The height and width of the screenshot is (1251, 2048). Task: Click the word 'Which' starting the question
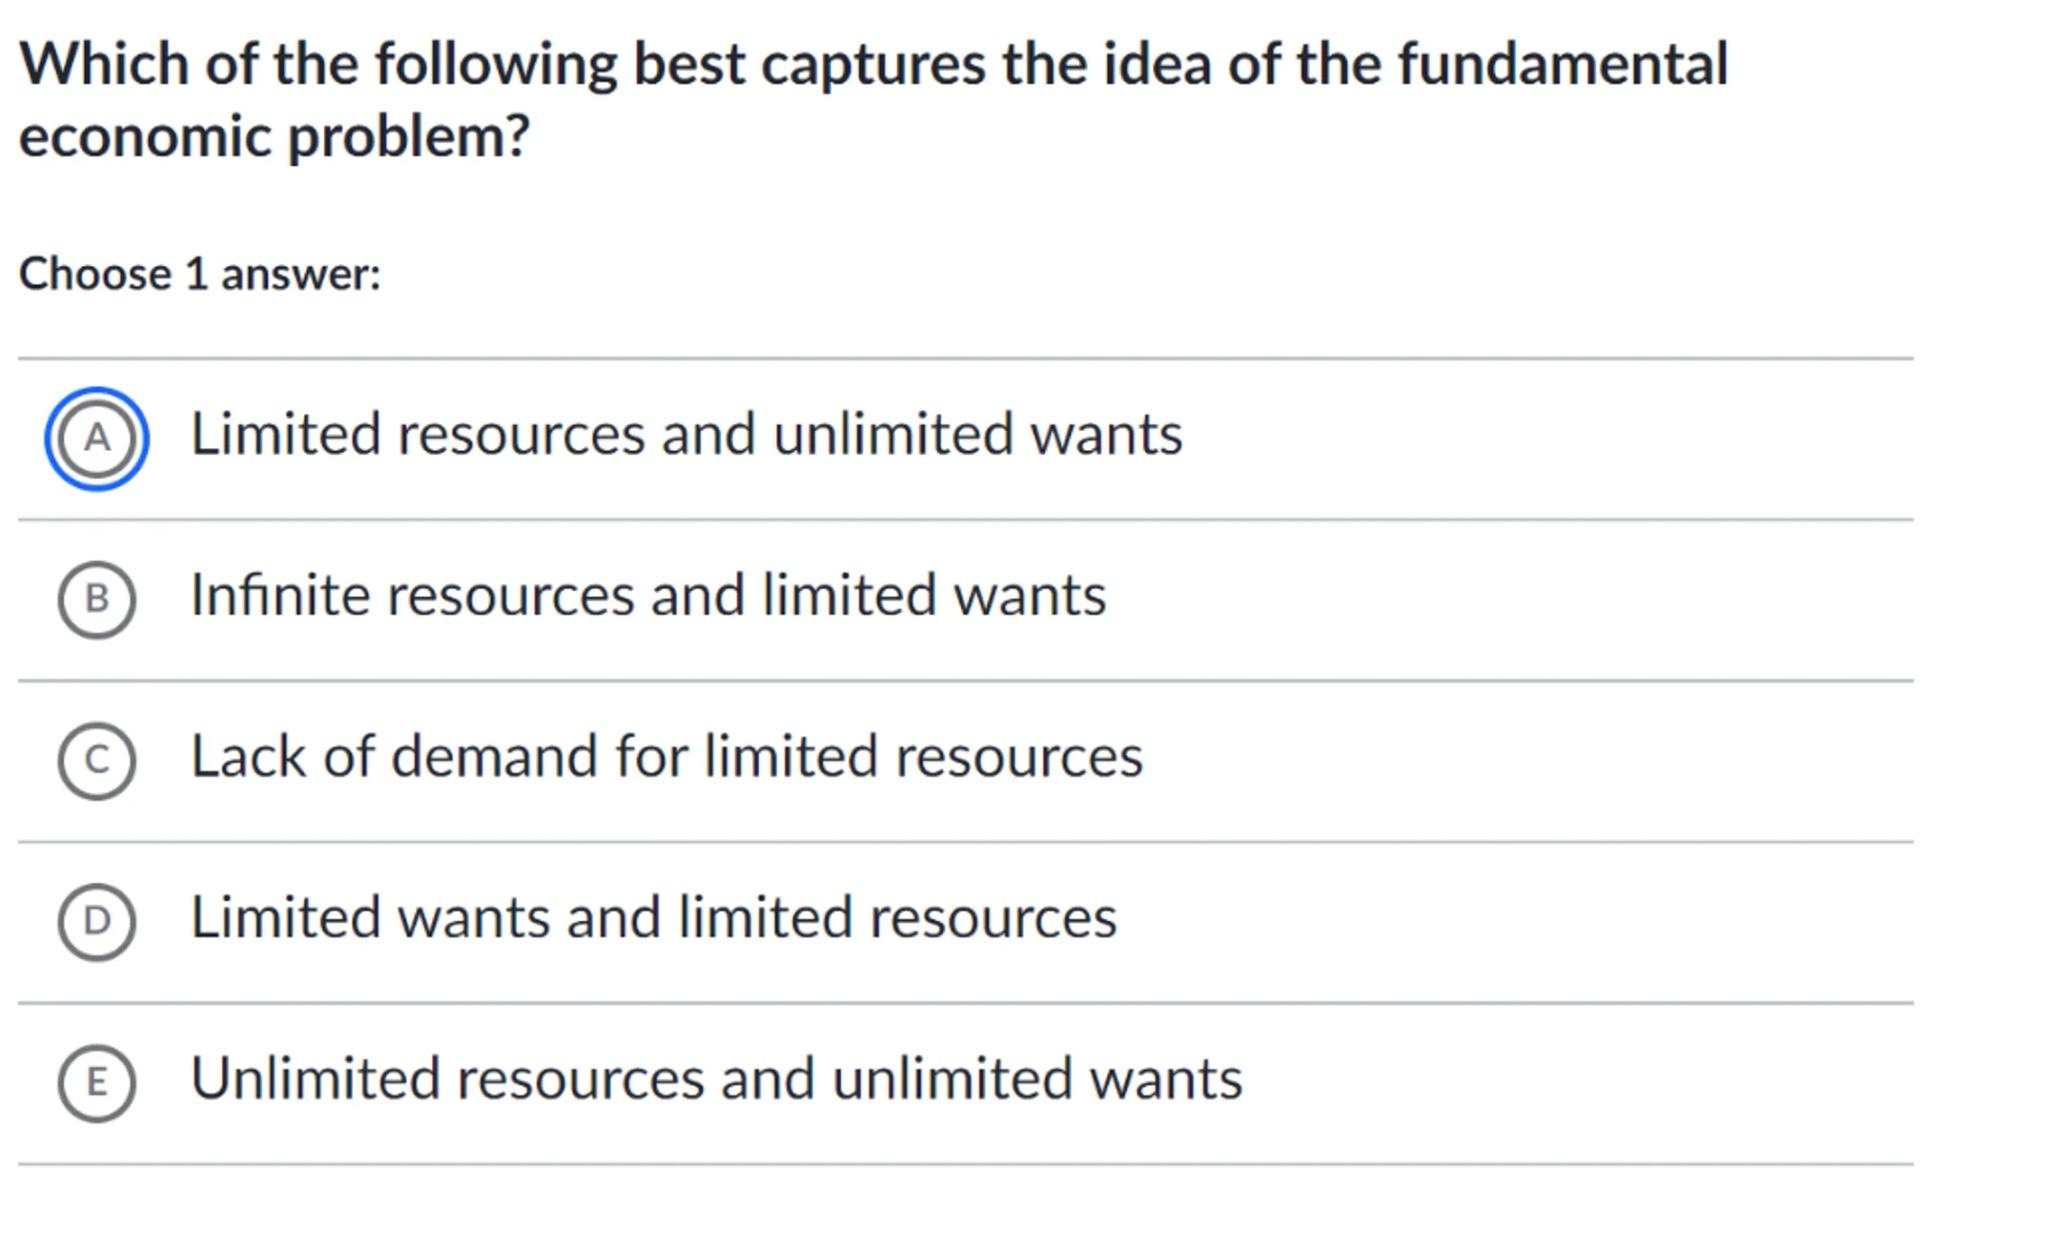tap(104, 65)
